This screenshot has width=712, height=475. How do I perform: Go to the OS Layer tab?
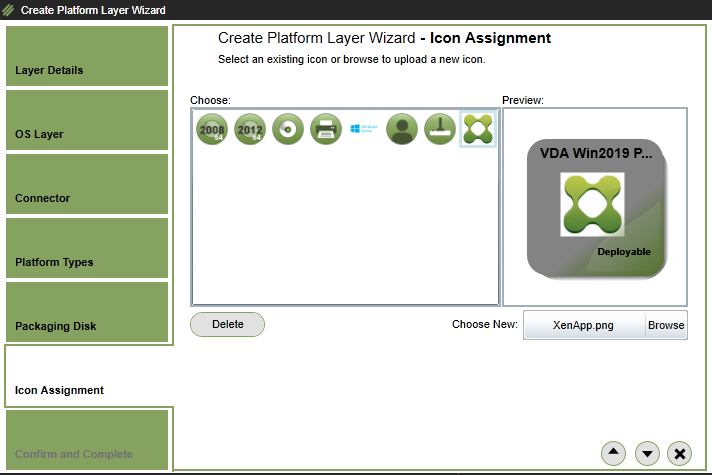coord(87,120)
